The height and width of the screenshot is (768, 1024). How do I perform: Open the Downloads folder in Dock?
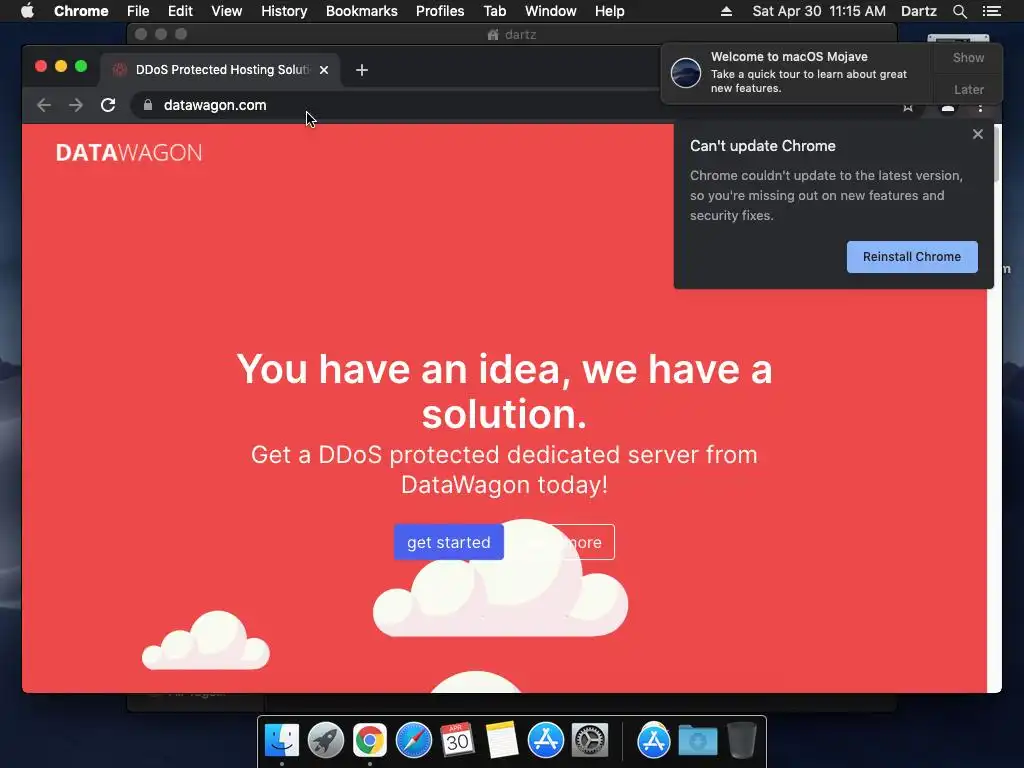point(697,741)
